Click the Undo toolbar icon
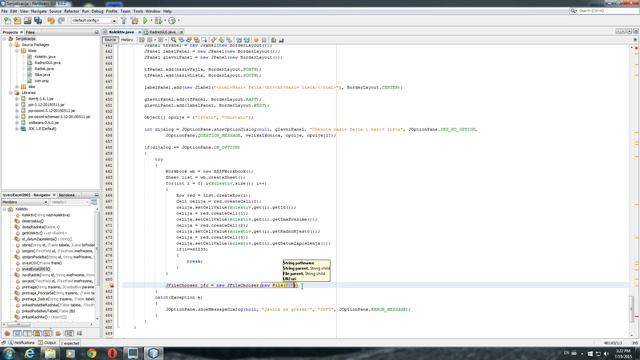This screenshot has height=360, width=640. point(51,20)
